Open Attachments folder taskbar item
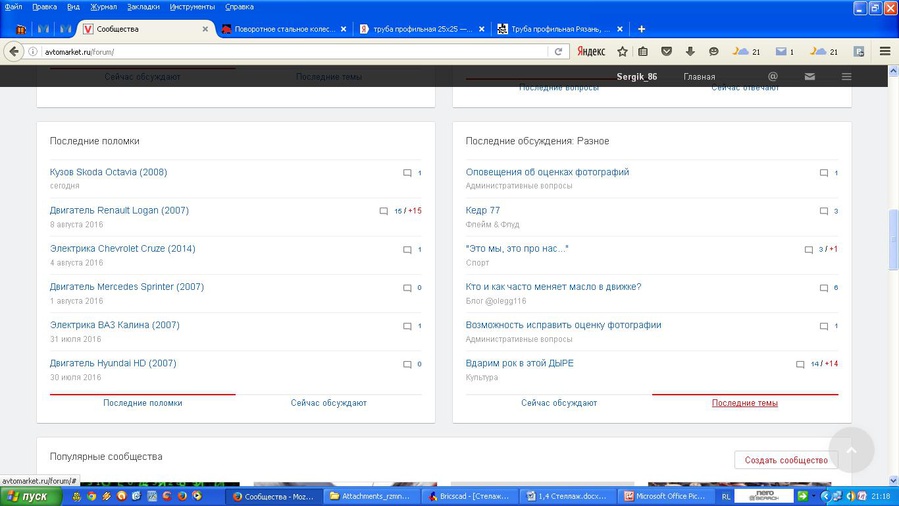The height and width of the screenshot is (506, 899). 372,496
